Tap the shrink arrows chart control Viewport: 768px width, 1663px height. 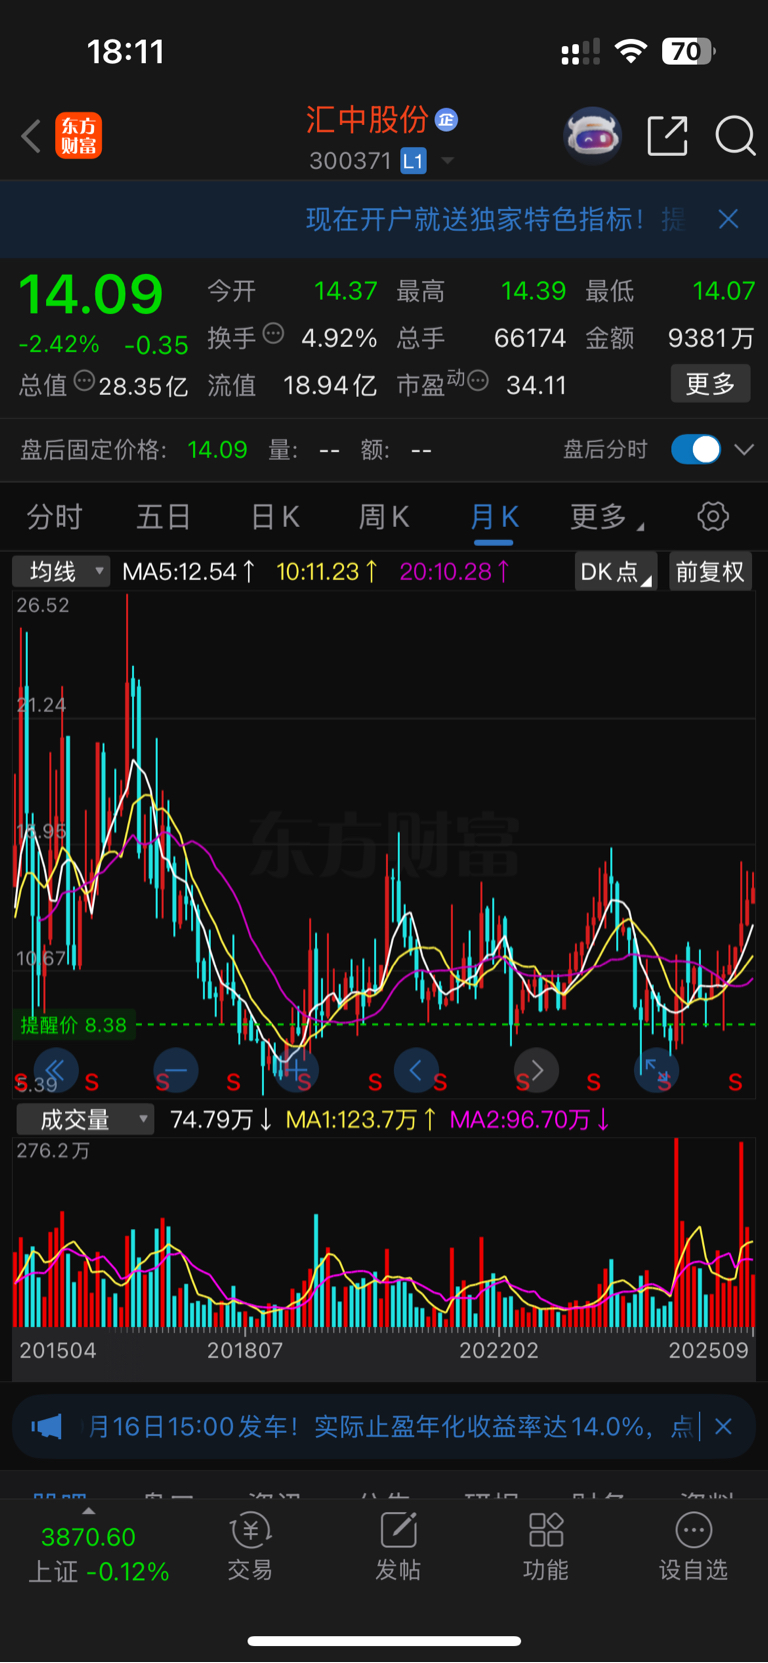657,1070
